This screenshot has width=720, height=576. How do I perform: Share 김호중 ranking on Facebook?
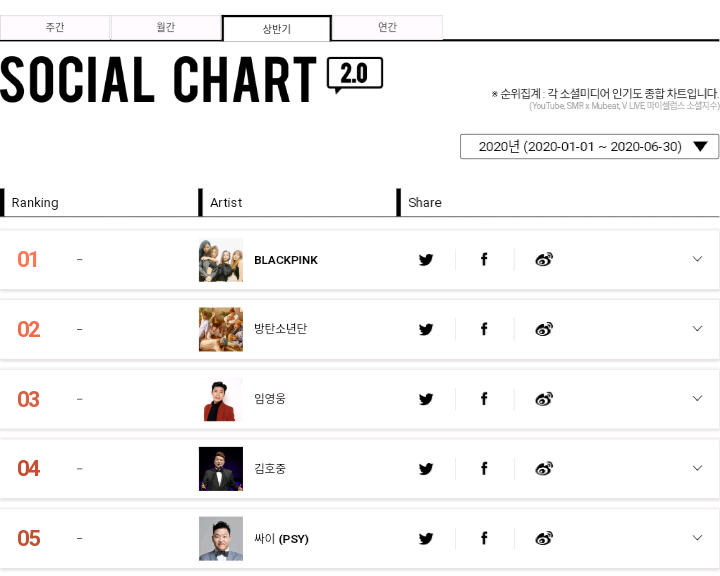(x=484, y=468)
